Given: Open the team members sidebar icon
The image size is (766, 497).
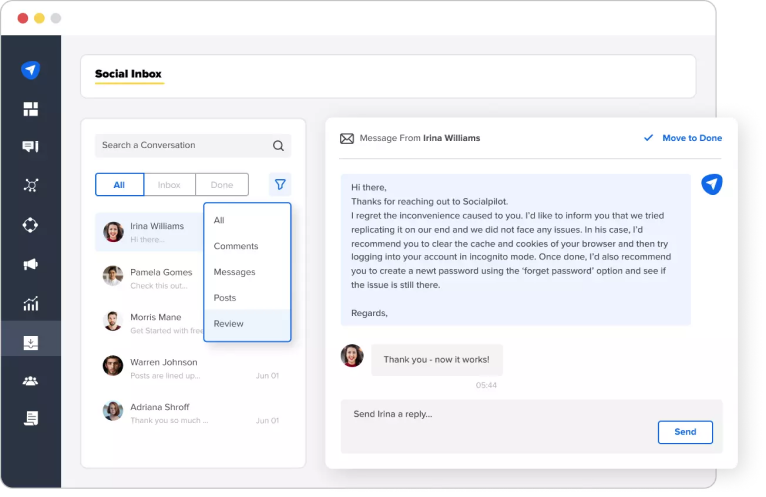Looking at the screenshot, I should coord(30,381).
